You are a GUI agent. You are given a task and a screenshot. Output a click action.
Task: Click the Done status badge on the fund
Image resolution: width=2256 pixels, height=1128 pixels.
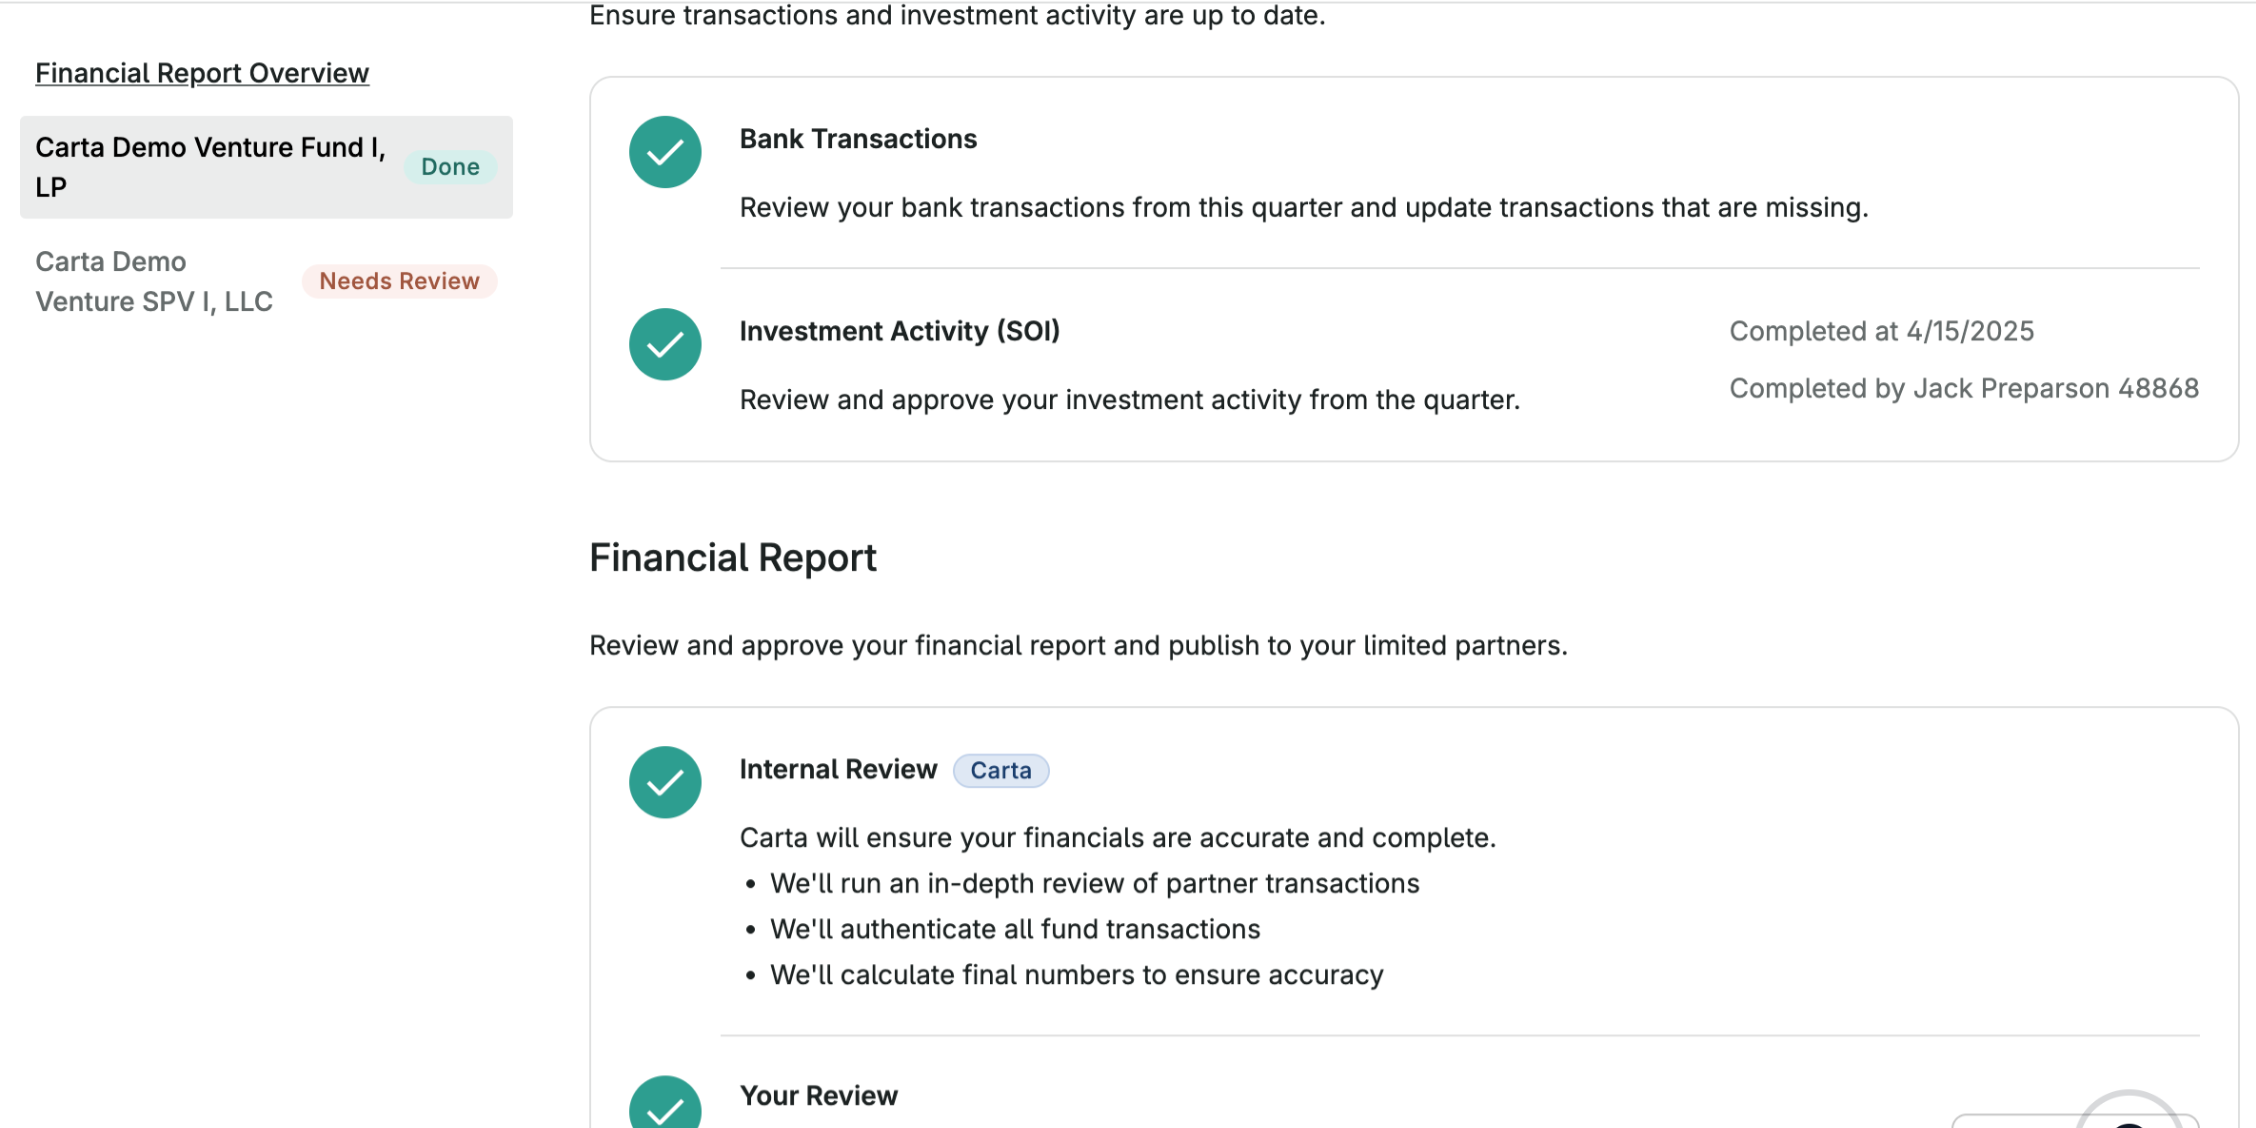click(x=450, y=167)
